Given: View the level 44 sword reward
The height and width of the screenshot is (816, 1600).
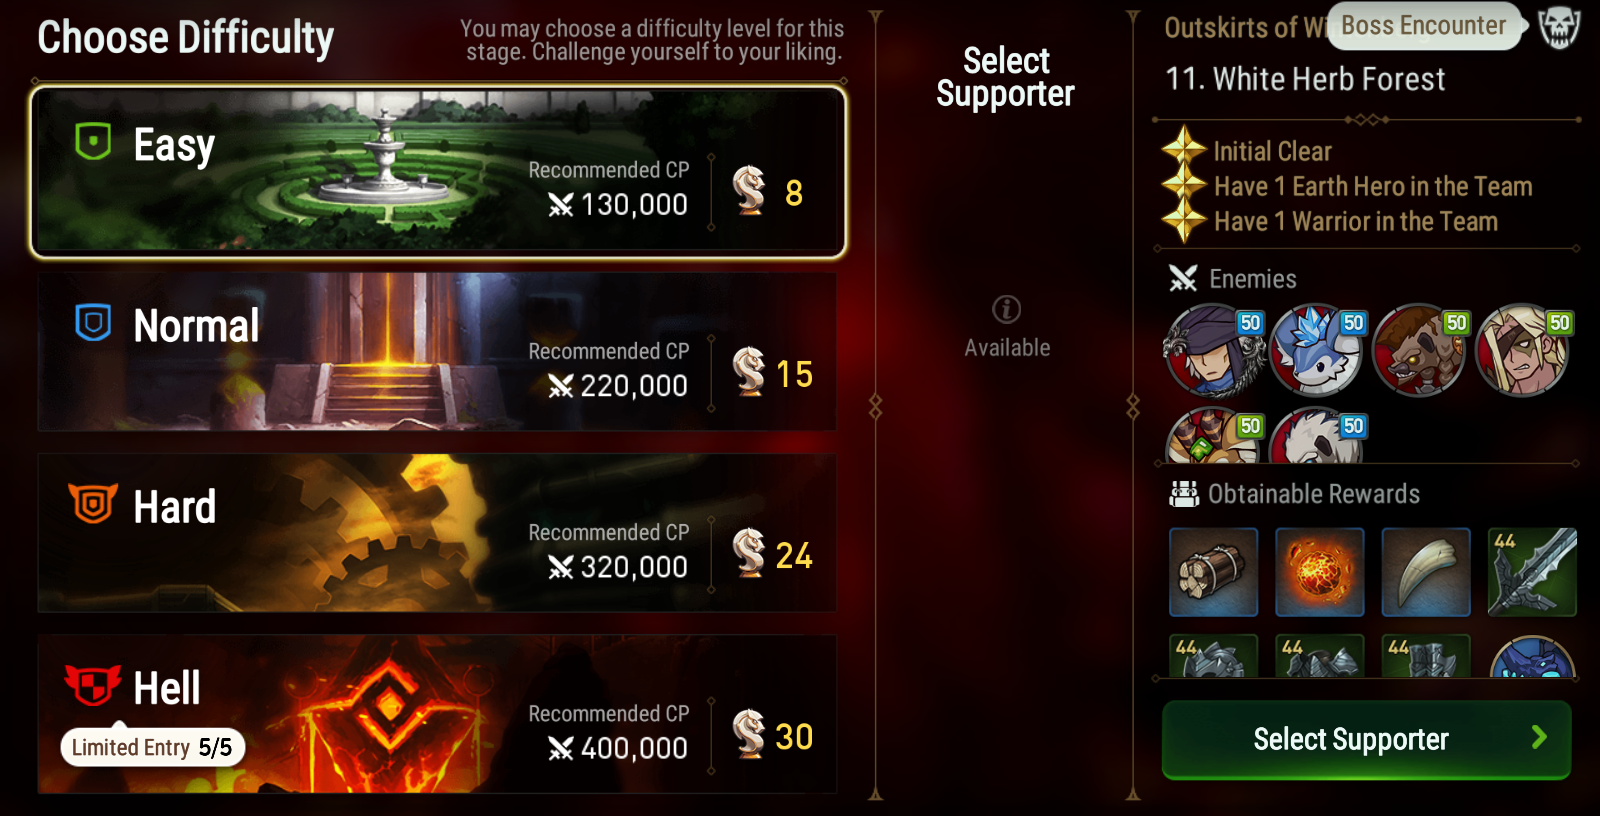Looking at the screenshot, I should [1532, 572].
